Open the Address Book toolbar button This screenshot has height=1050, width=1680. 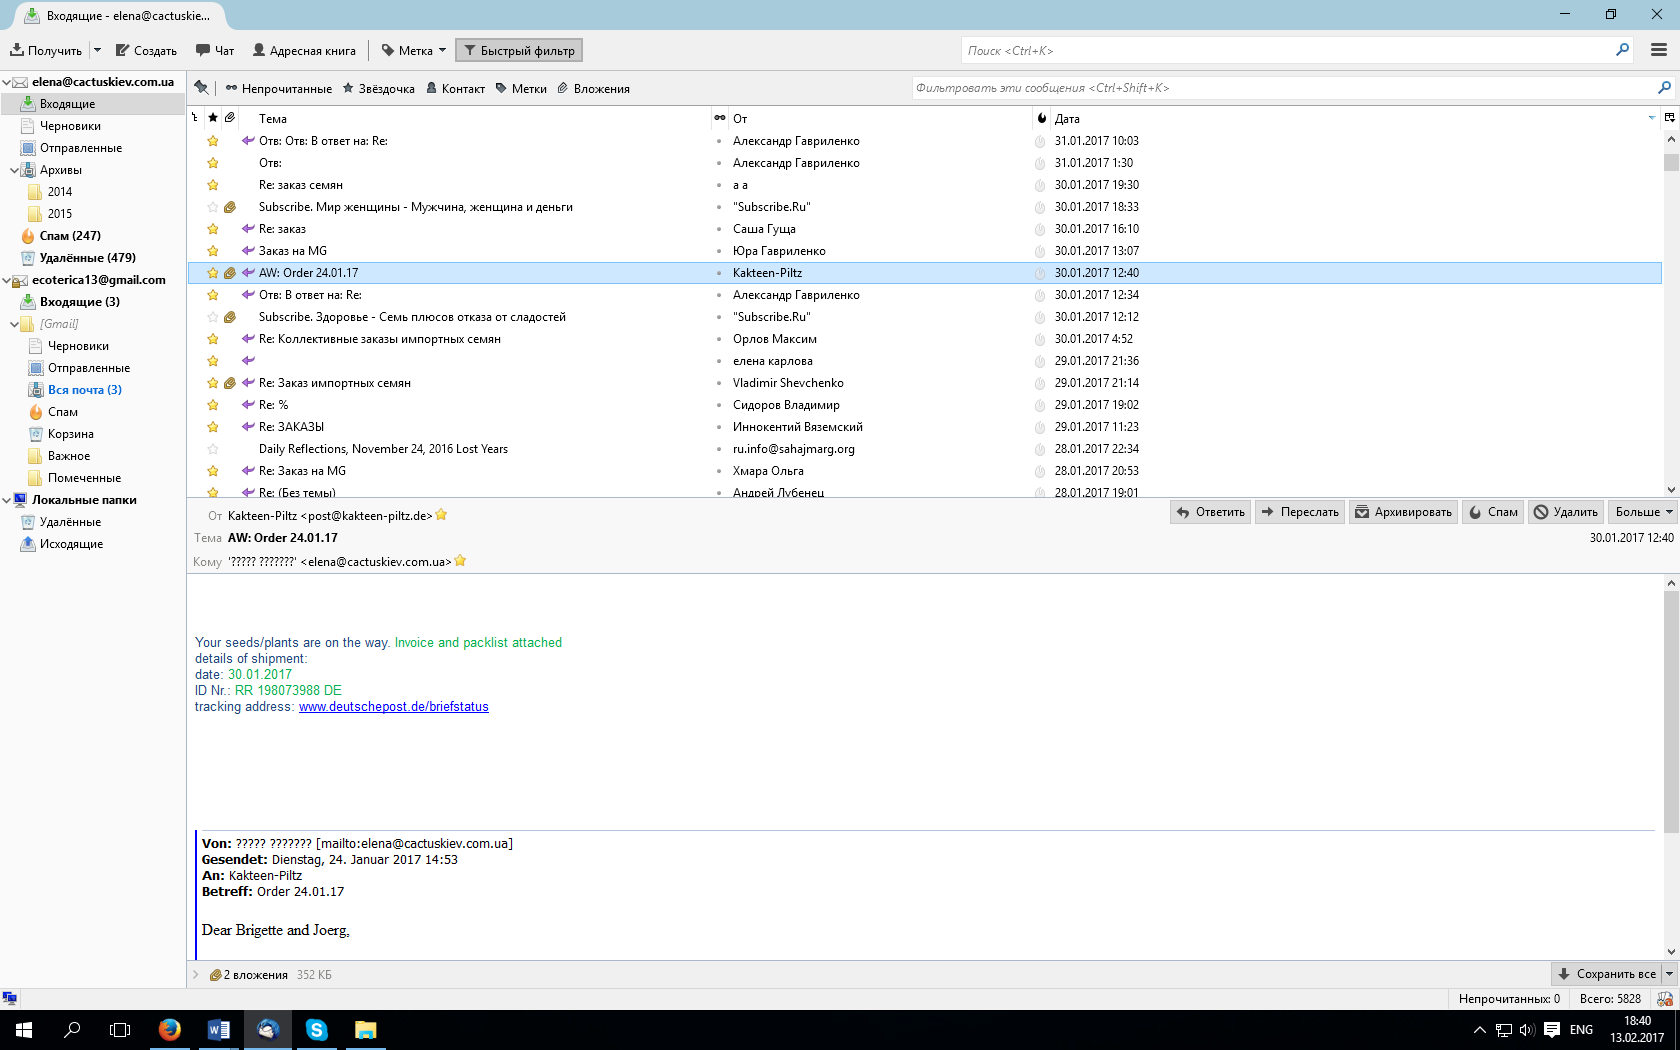(304, 50)
